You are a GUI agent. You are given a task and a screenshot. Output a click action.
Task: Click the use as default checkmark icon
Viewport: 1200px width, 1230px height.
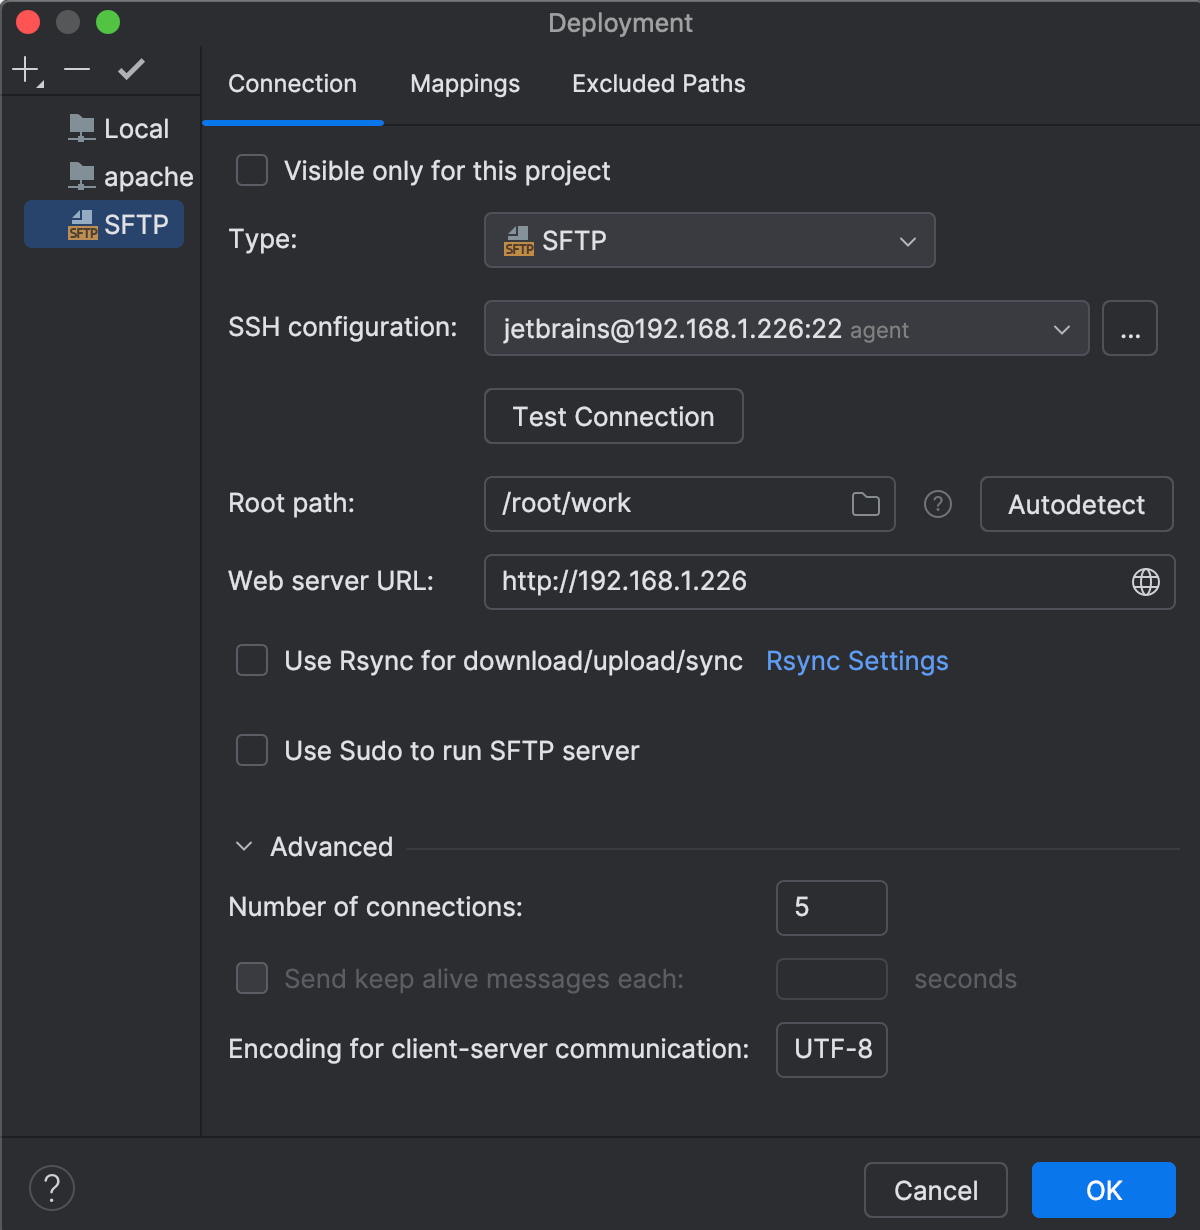(131, 69)
